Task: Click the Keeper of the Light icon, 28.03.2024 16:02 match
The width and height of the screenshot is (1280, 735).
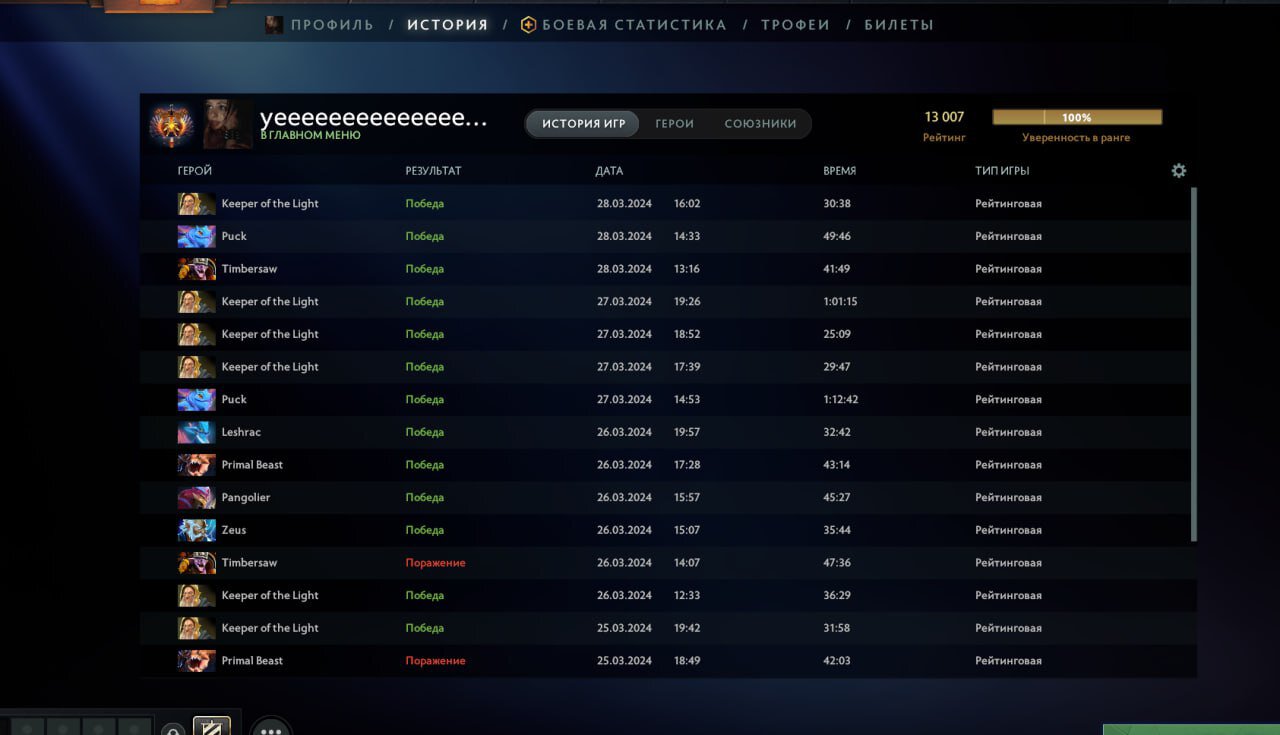Action: [x=196, y=204]
